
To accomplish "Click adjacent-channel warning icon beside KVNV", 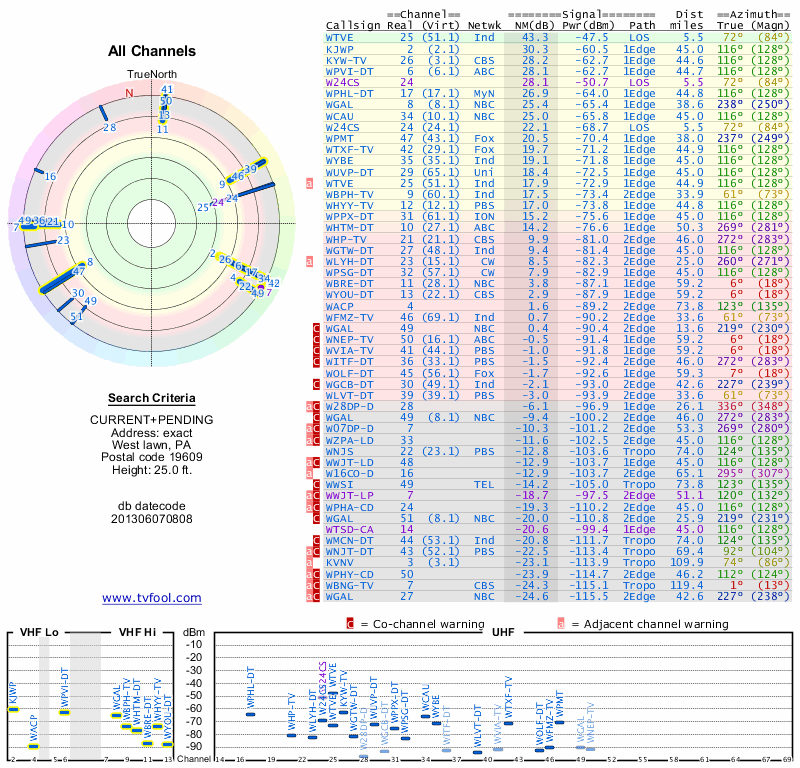I will coord(310,561).
